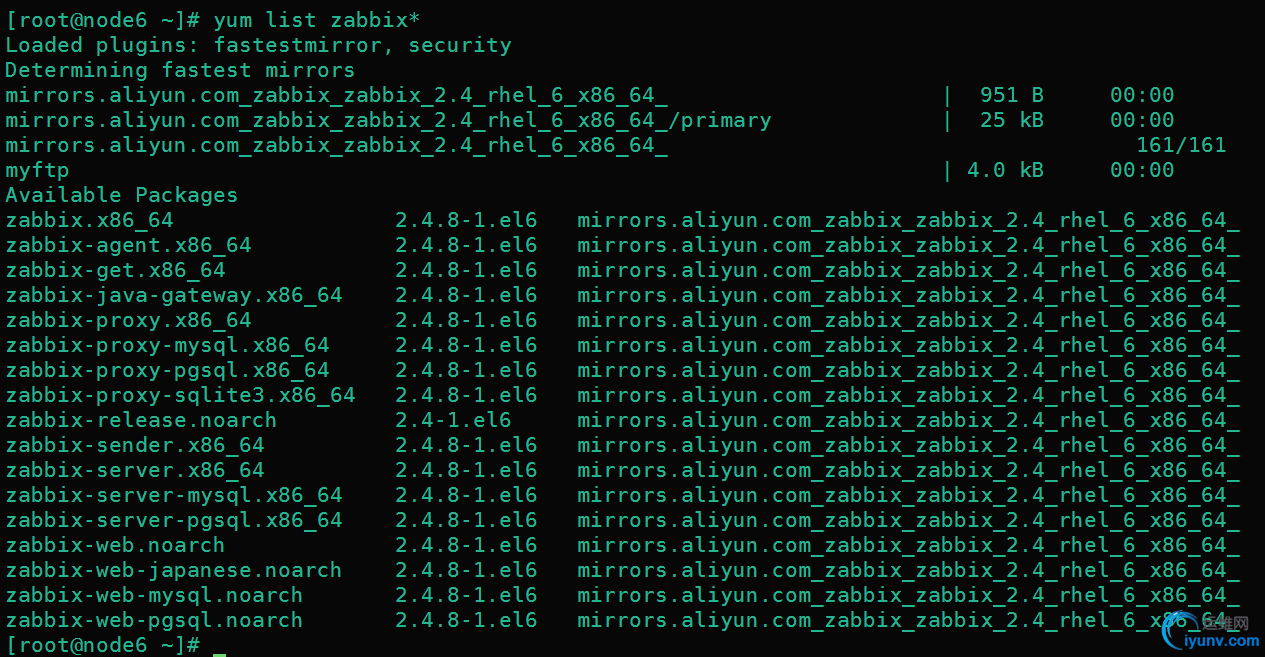Viewport: 1265px width, 657px height.
Task: Click the "Determining fastest mirrors" line
Action: [180, 70]
